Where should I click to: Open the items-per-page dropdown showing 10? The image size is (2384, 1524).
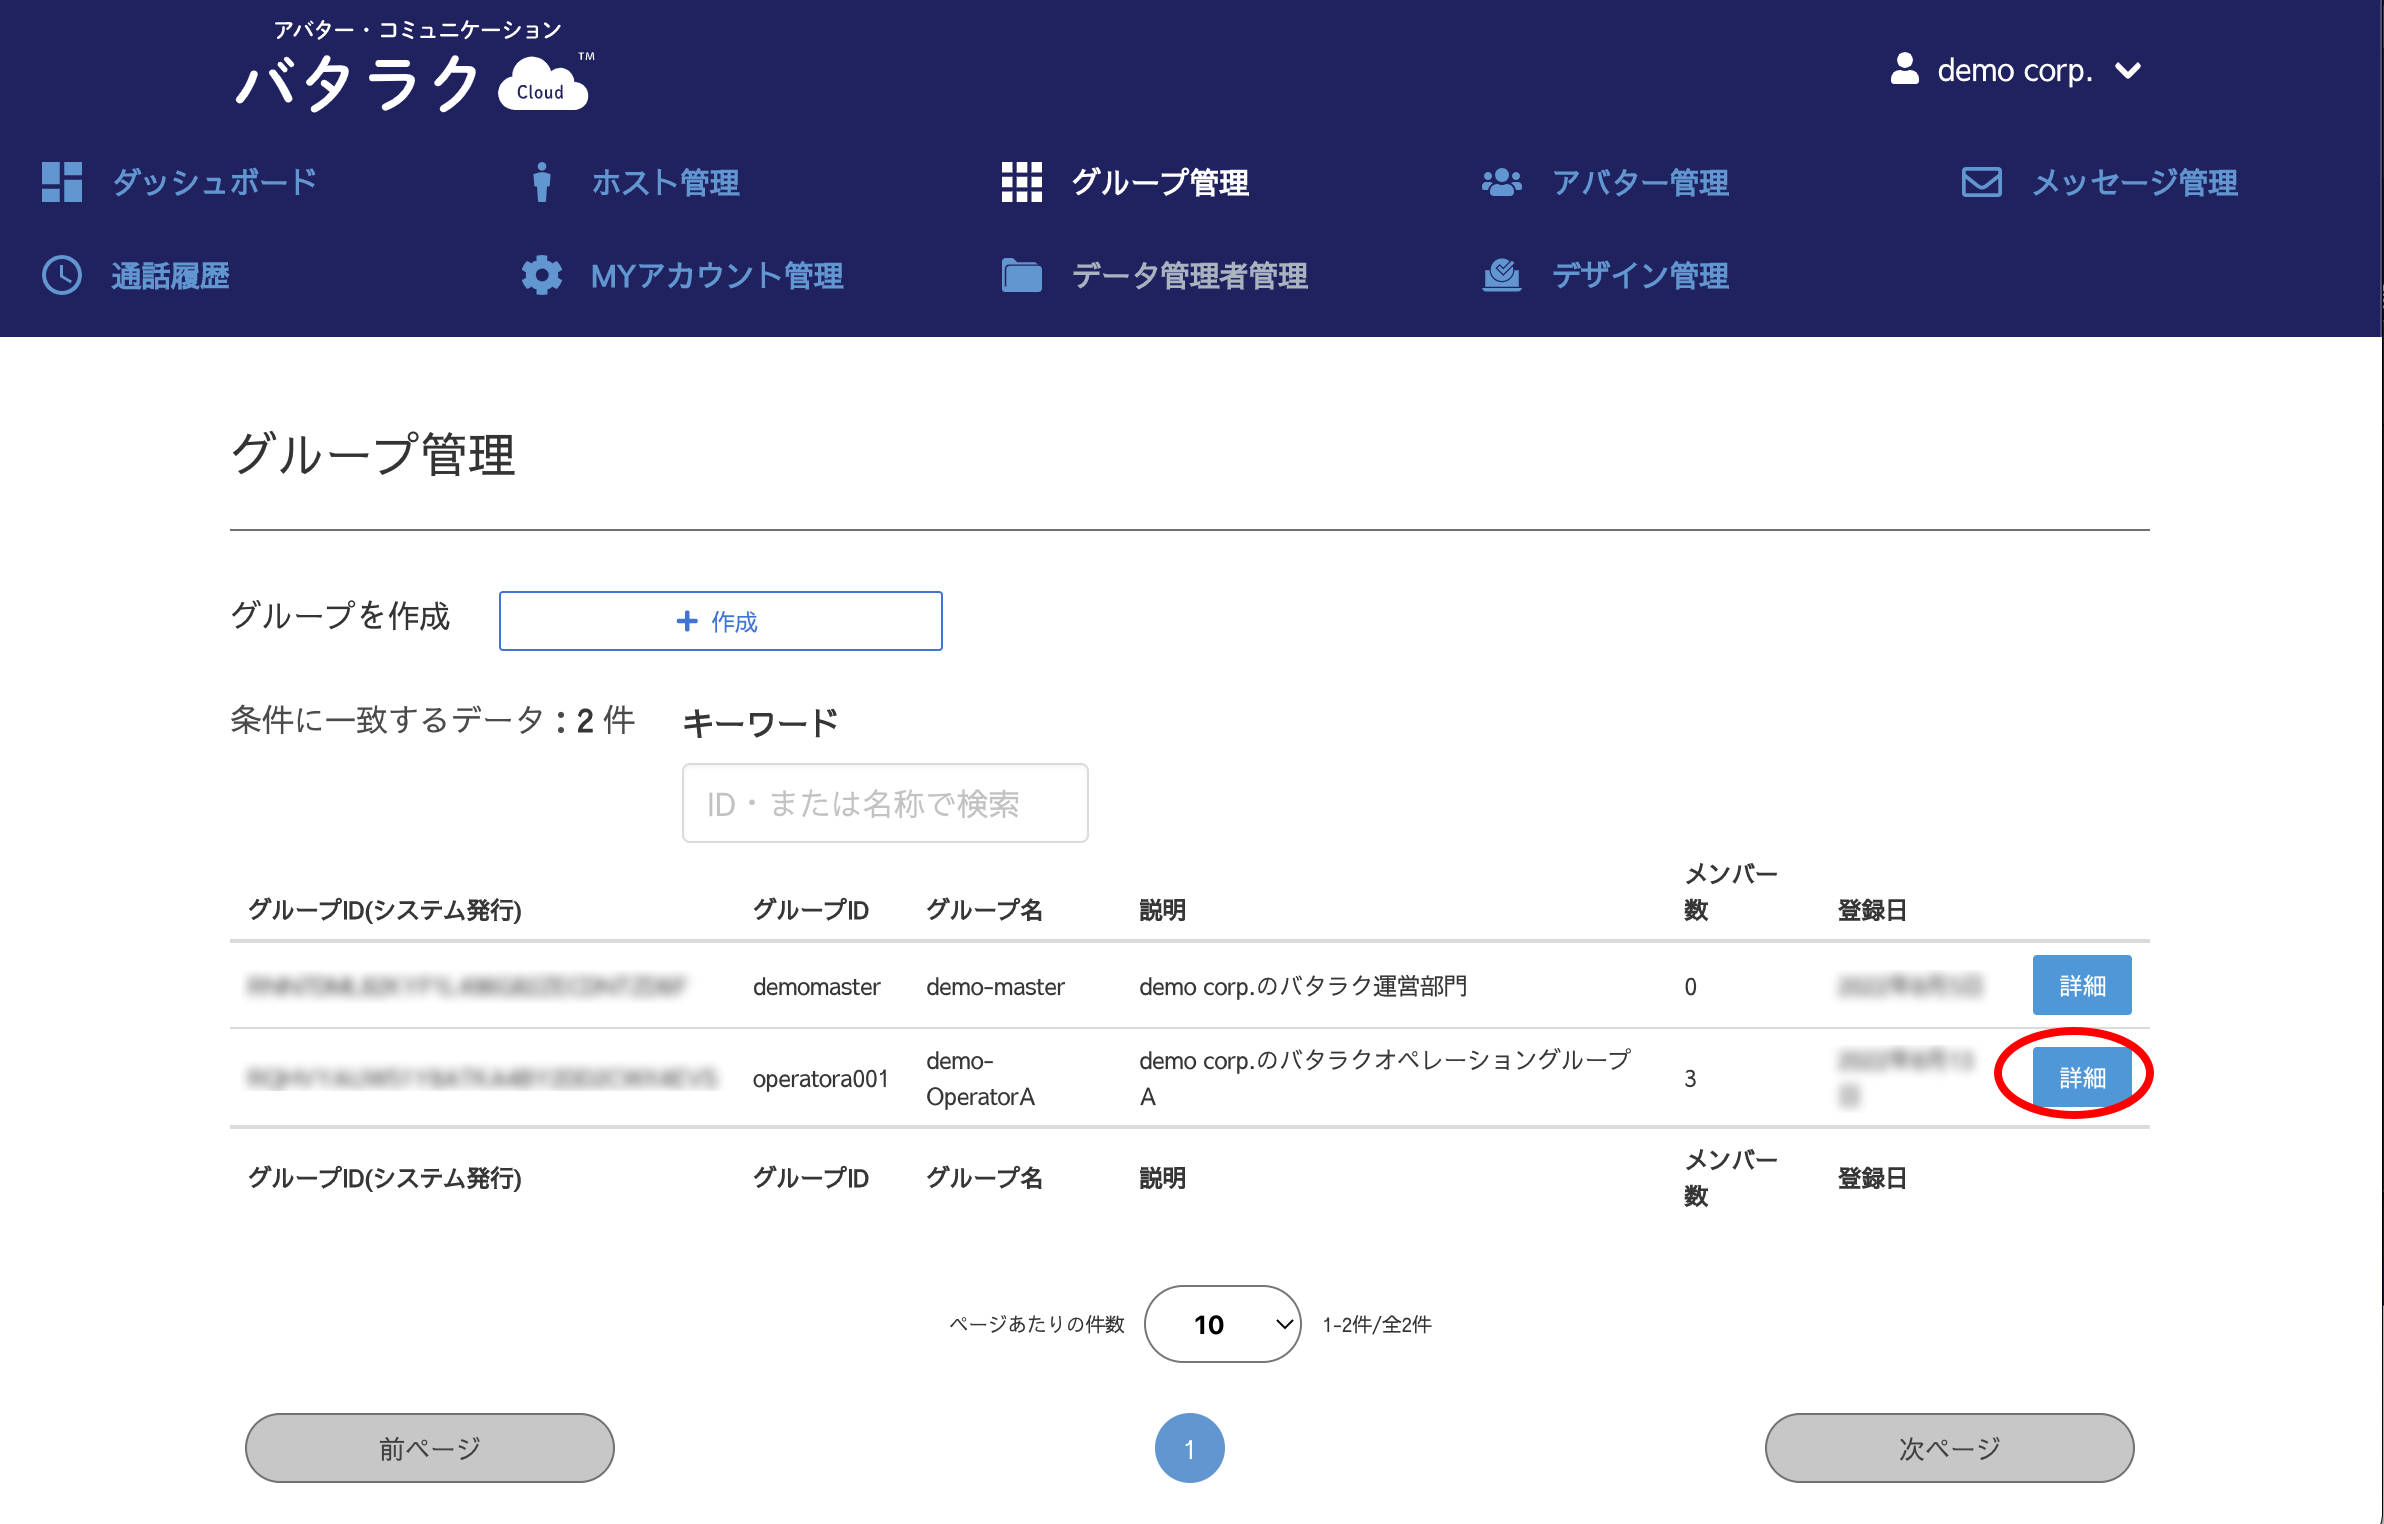[1222, 1324]
